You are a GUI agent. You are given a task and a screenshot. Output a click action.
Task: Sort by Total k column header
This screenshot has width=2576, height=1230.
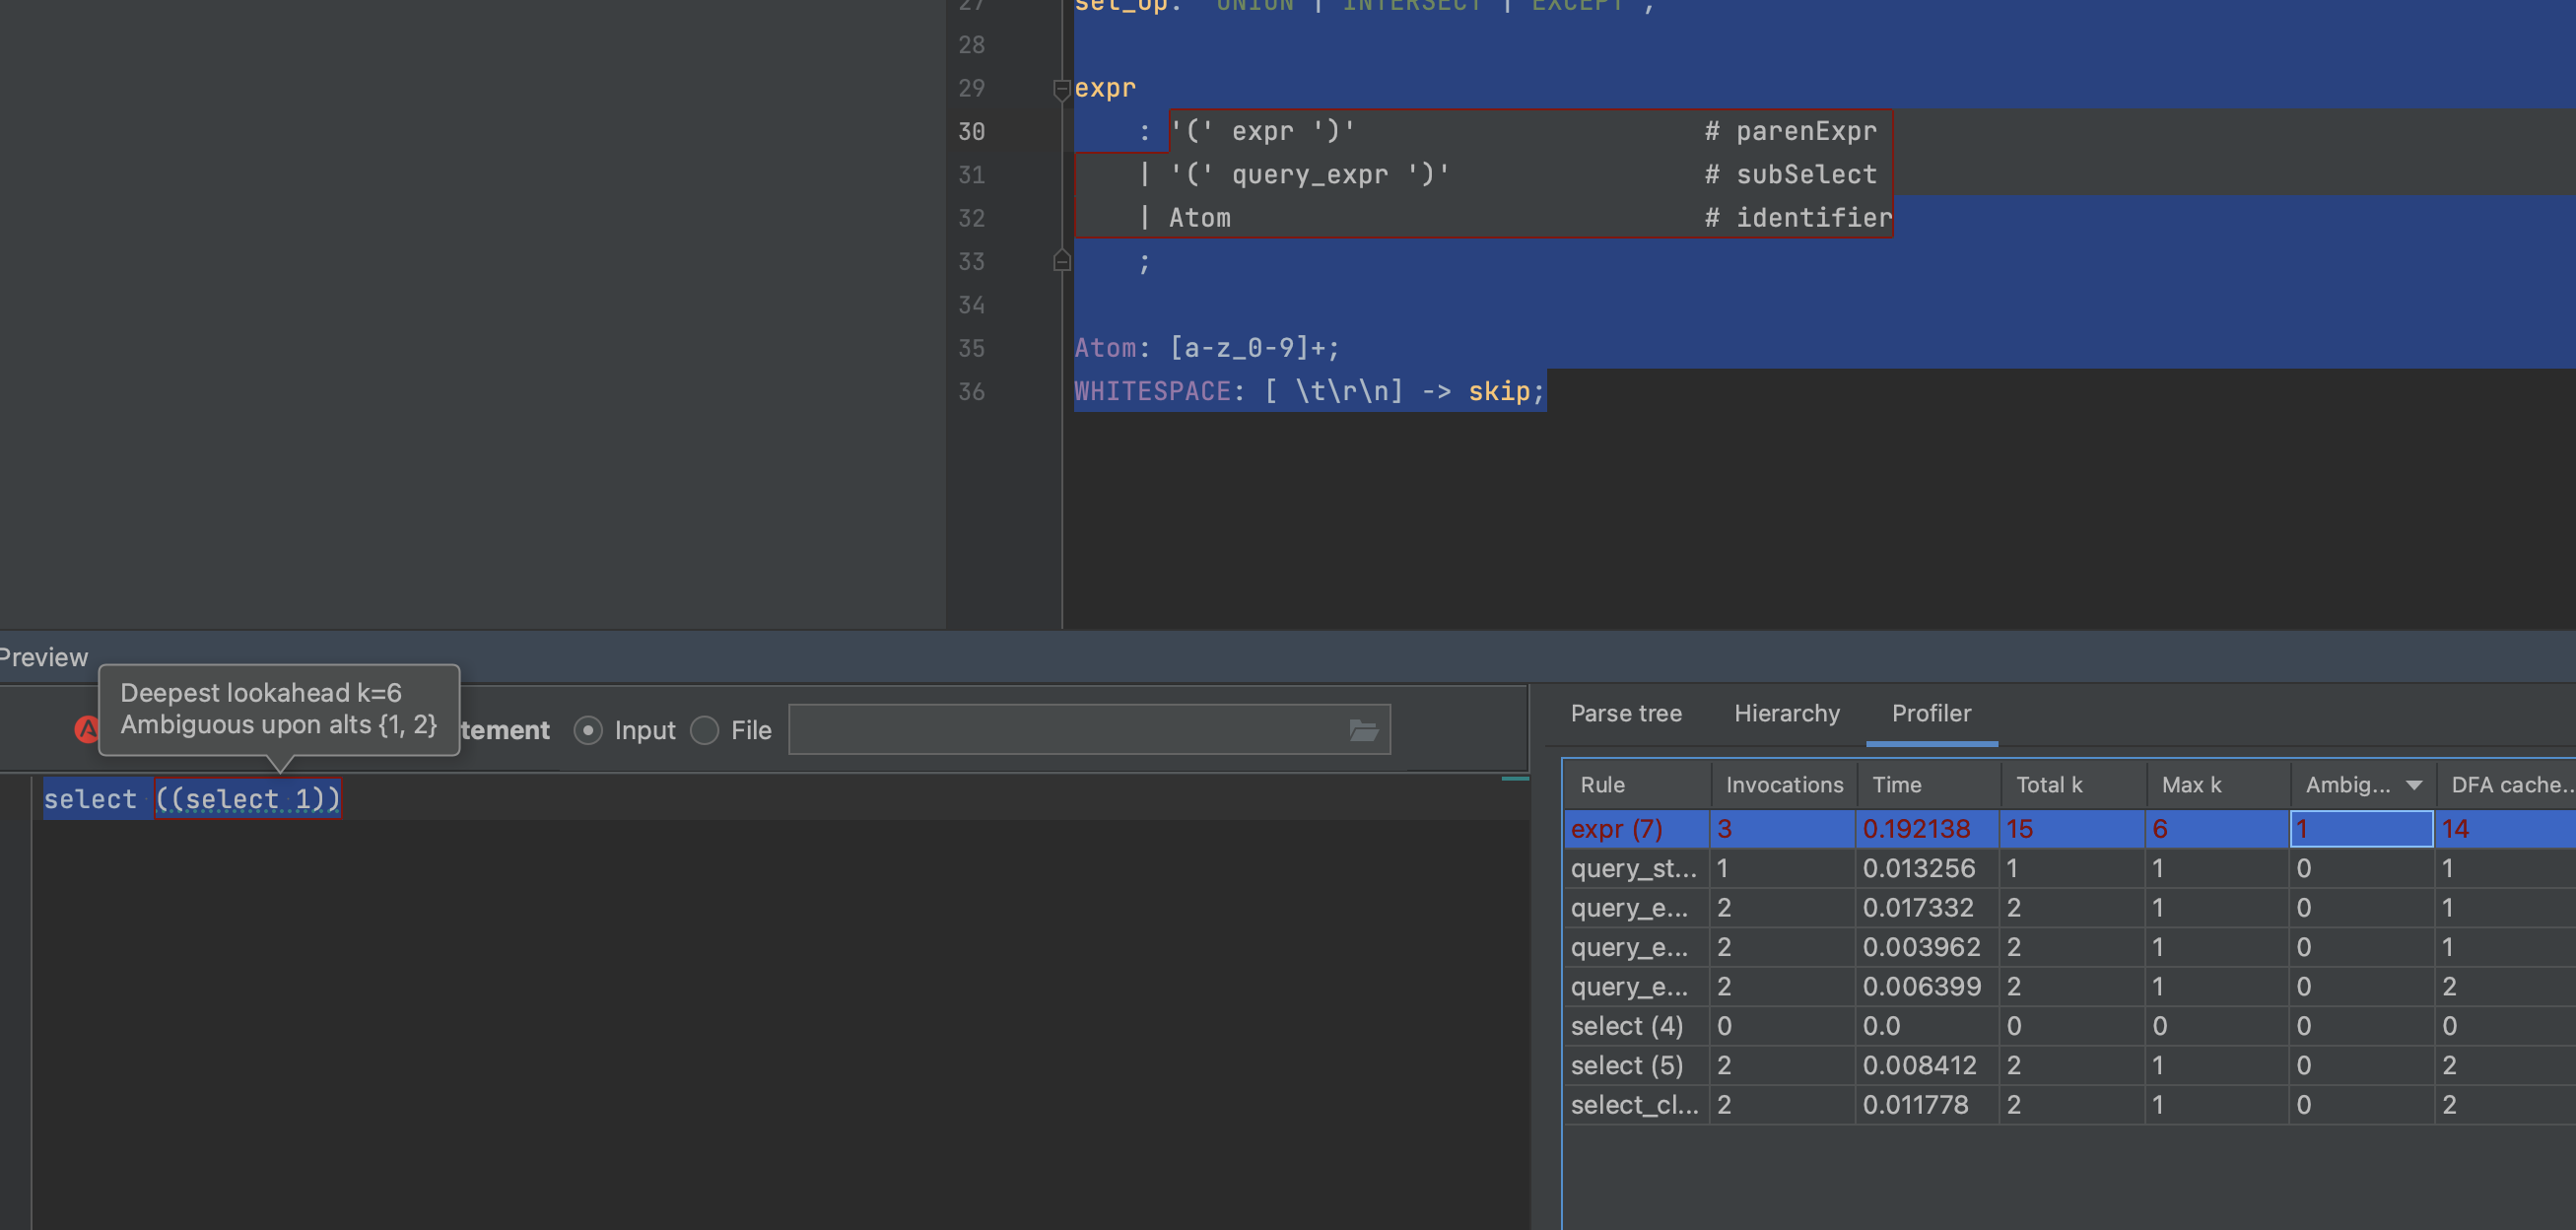coord(2073,785)
